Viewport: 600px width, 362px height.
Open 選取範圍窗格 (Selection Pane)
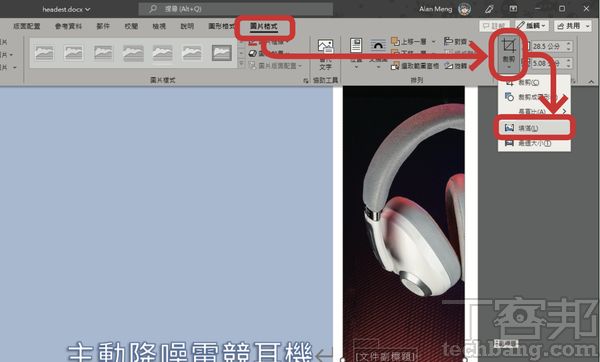coord(415,66)
